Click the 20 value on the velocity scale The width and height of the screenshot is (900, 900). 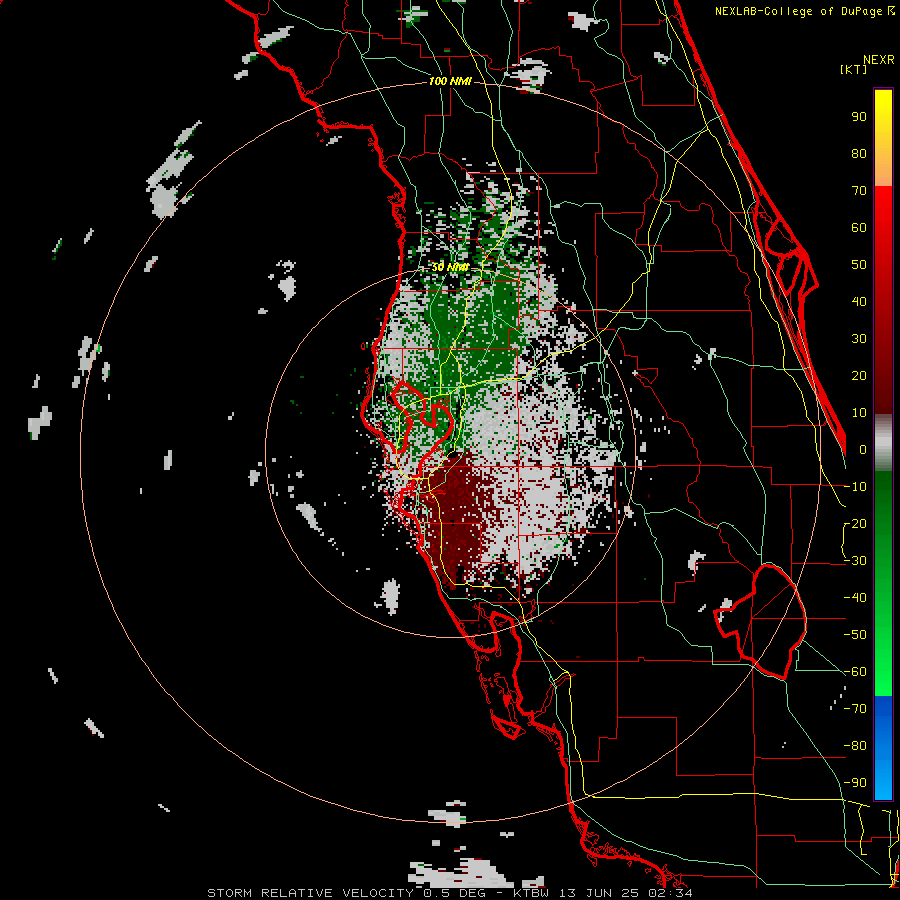coord(859,375)
